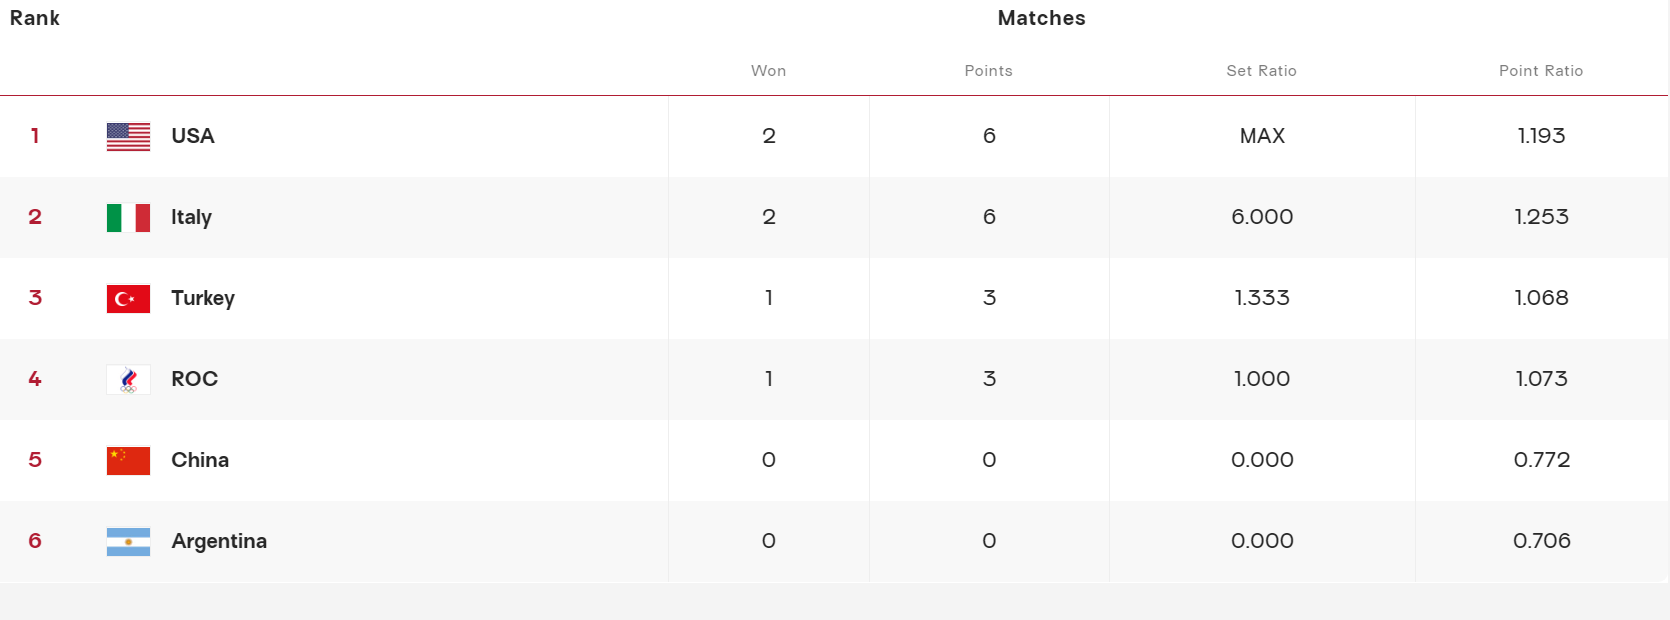Image resolution: width=1670 pixels, height=620 pixels.
Task: Click the Rank column header
Action: 35,18
